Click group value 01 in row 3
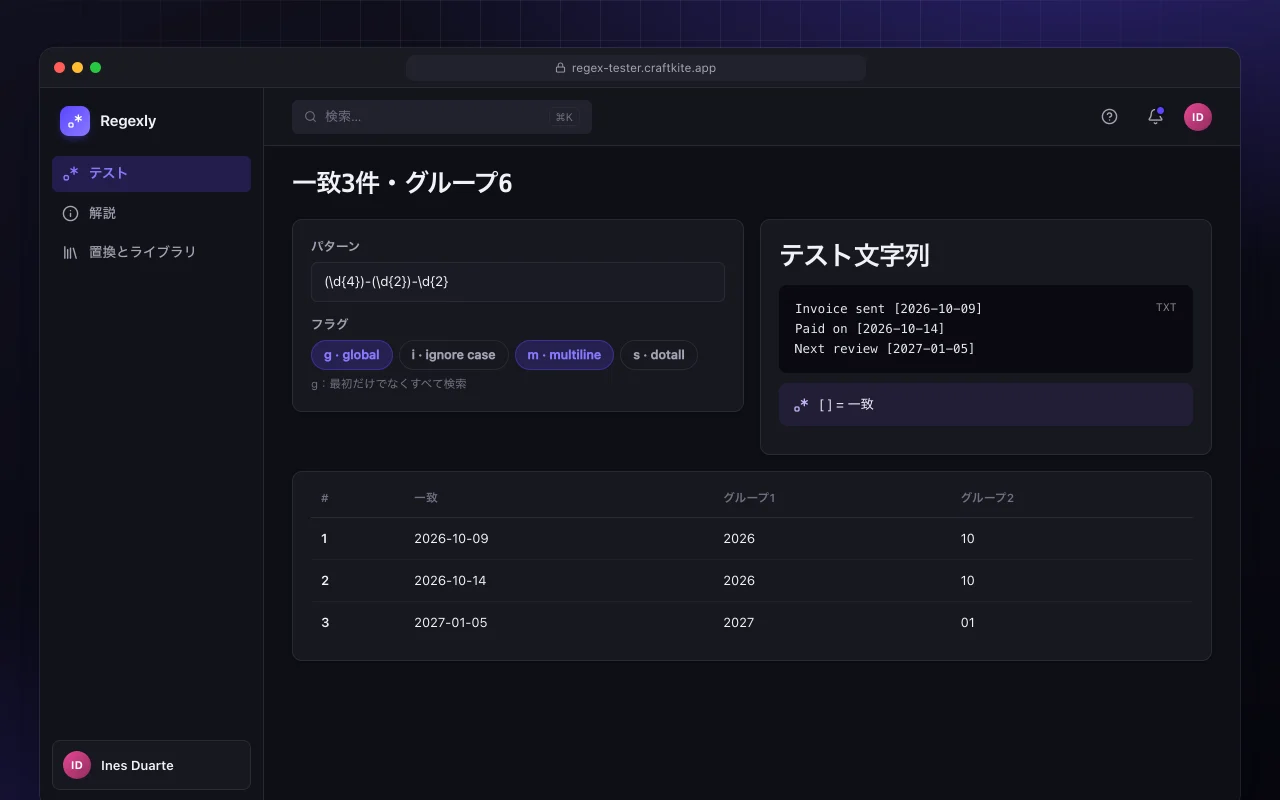This screenshot has height=800, width=1280. coord(968,623)
